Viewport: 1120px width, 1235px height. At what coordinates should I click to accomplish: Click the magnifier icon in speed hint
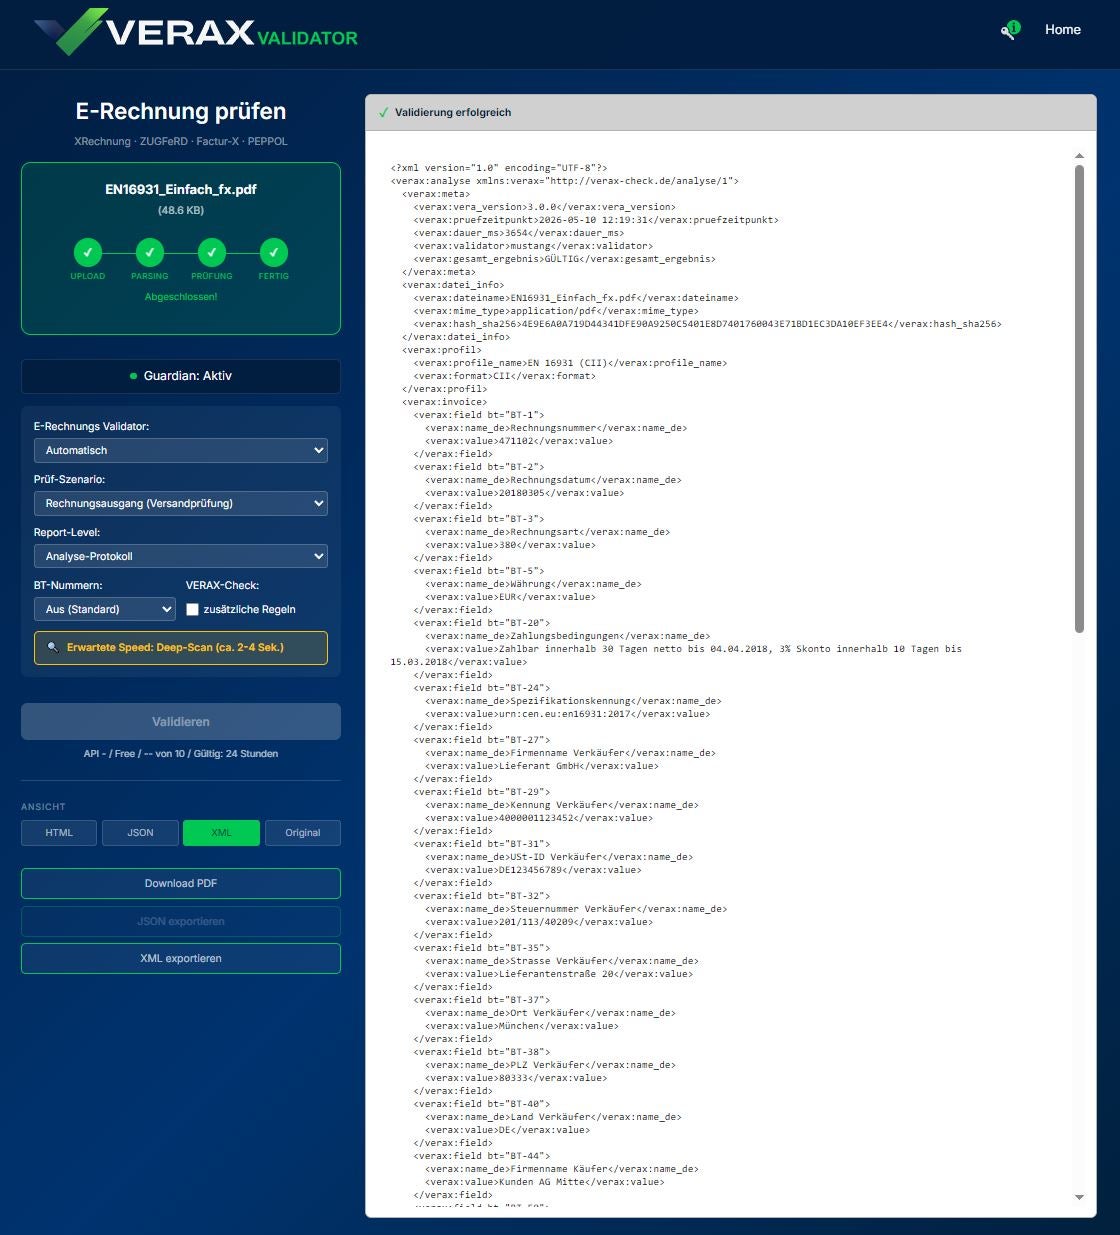click(x=53, y=647)
